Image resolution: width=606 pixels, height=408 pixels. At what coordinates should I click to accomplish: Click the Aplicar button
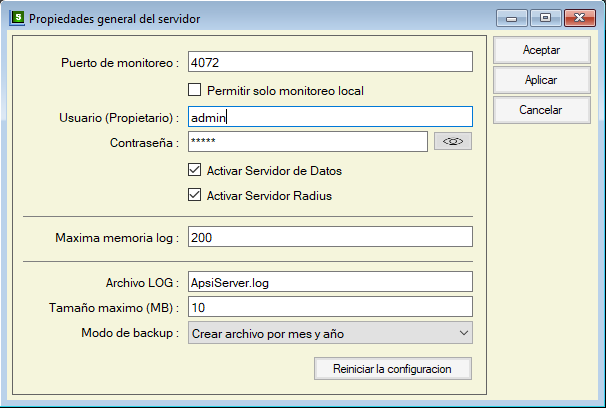tap(541, 80)
